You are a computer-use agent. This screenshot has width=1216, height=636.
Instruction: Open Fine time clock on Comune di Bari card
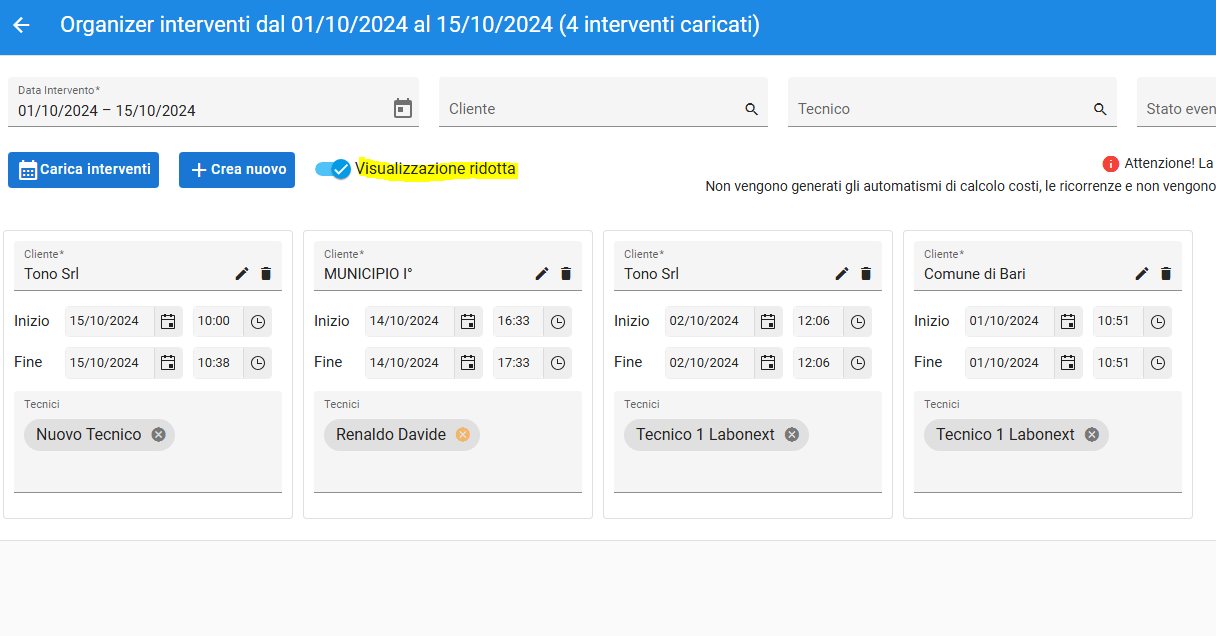1158,363
